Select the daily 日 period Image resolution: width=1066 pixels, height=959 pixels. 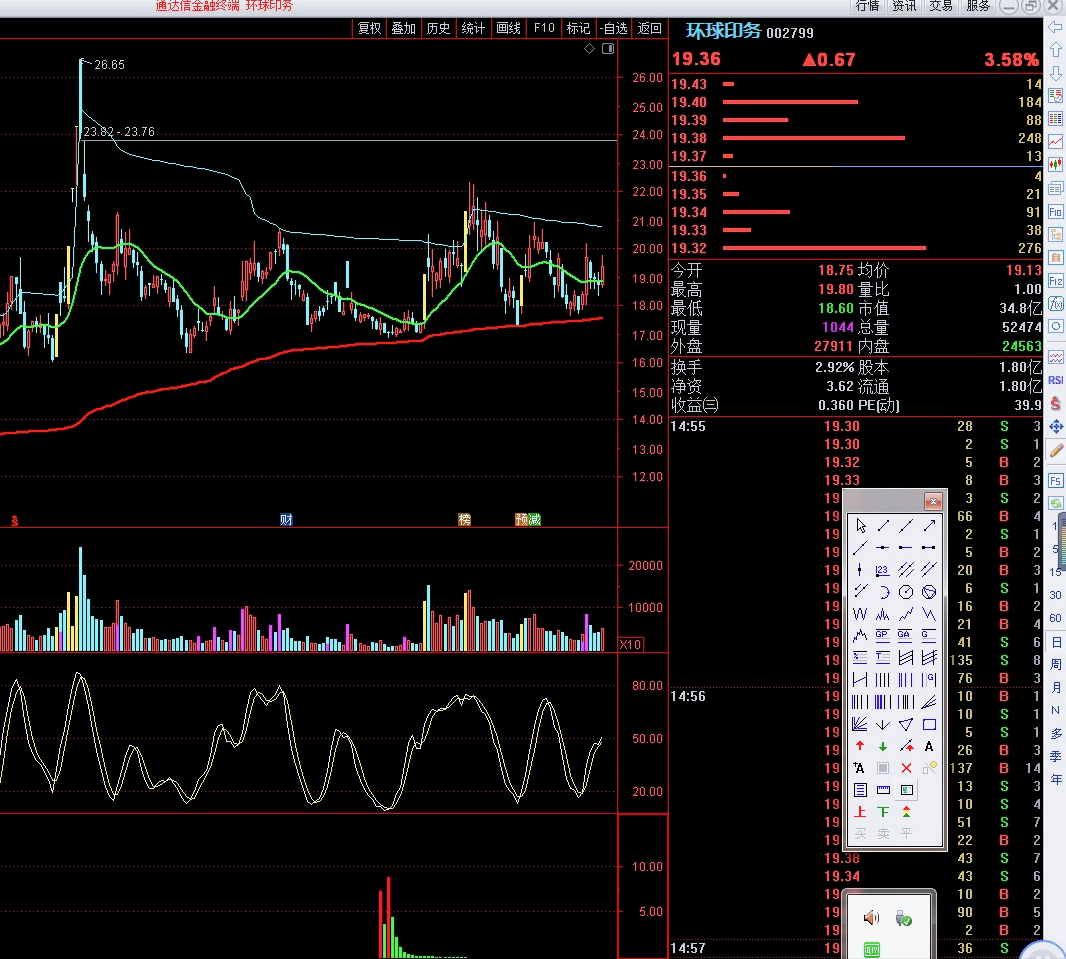point(1055,642)
